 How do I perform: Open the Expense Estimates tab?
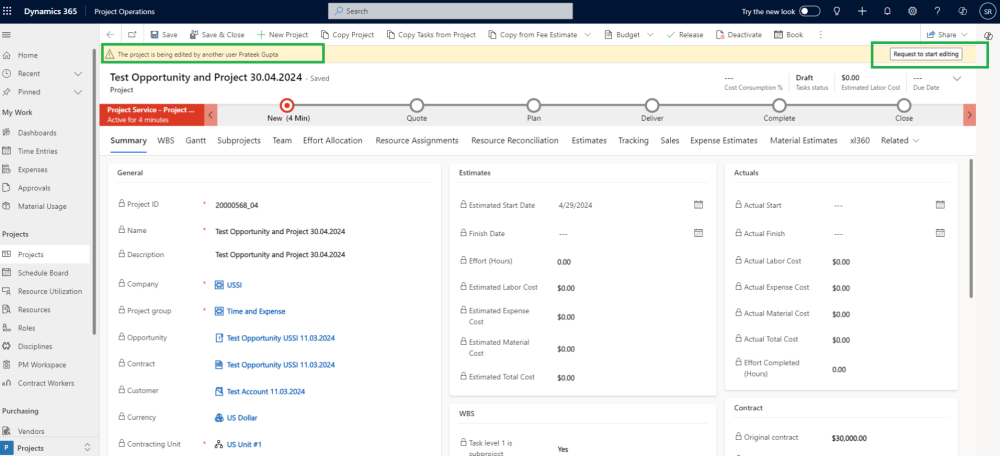click(724, 140)
